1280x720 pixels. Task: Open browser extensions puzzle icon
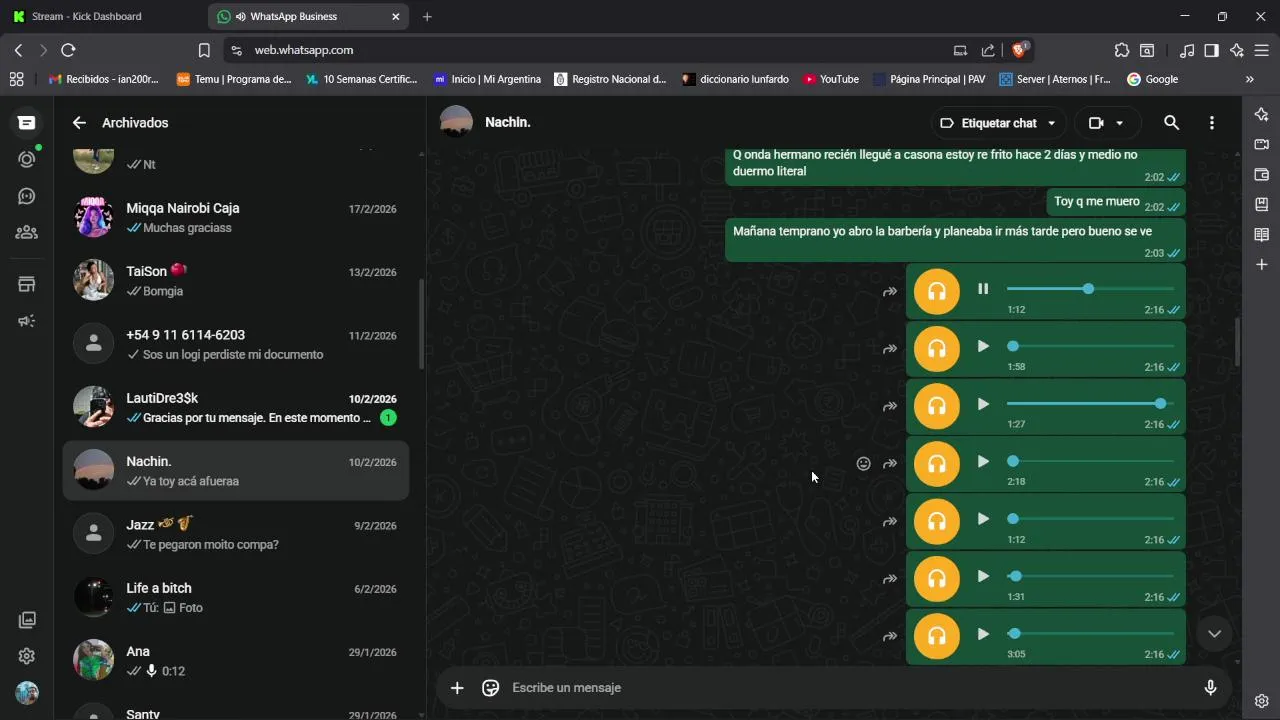click(1122, 50)
